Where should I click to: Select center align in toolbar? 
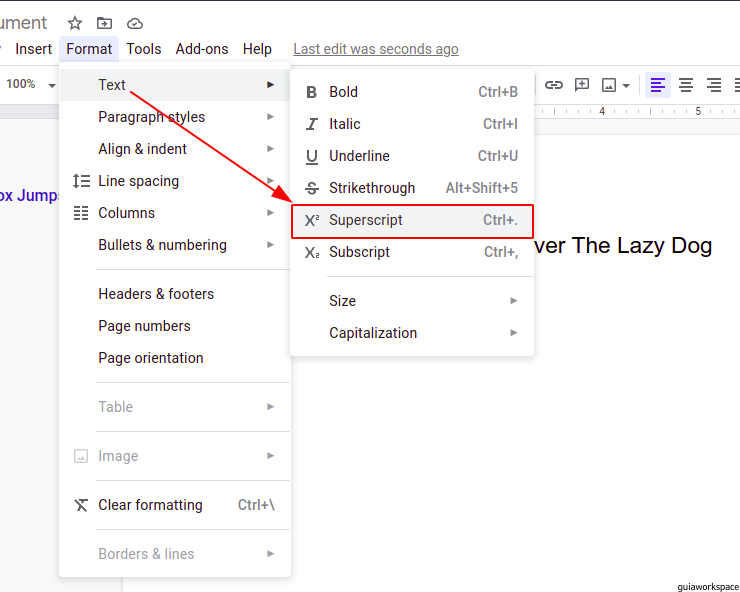pos(686,85)
